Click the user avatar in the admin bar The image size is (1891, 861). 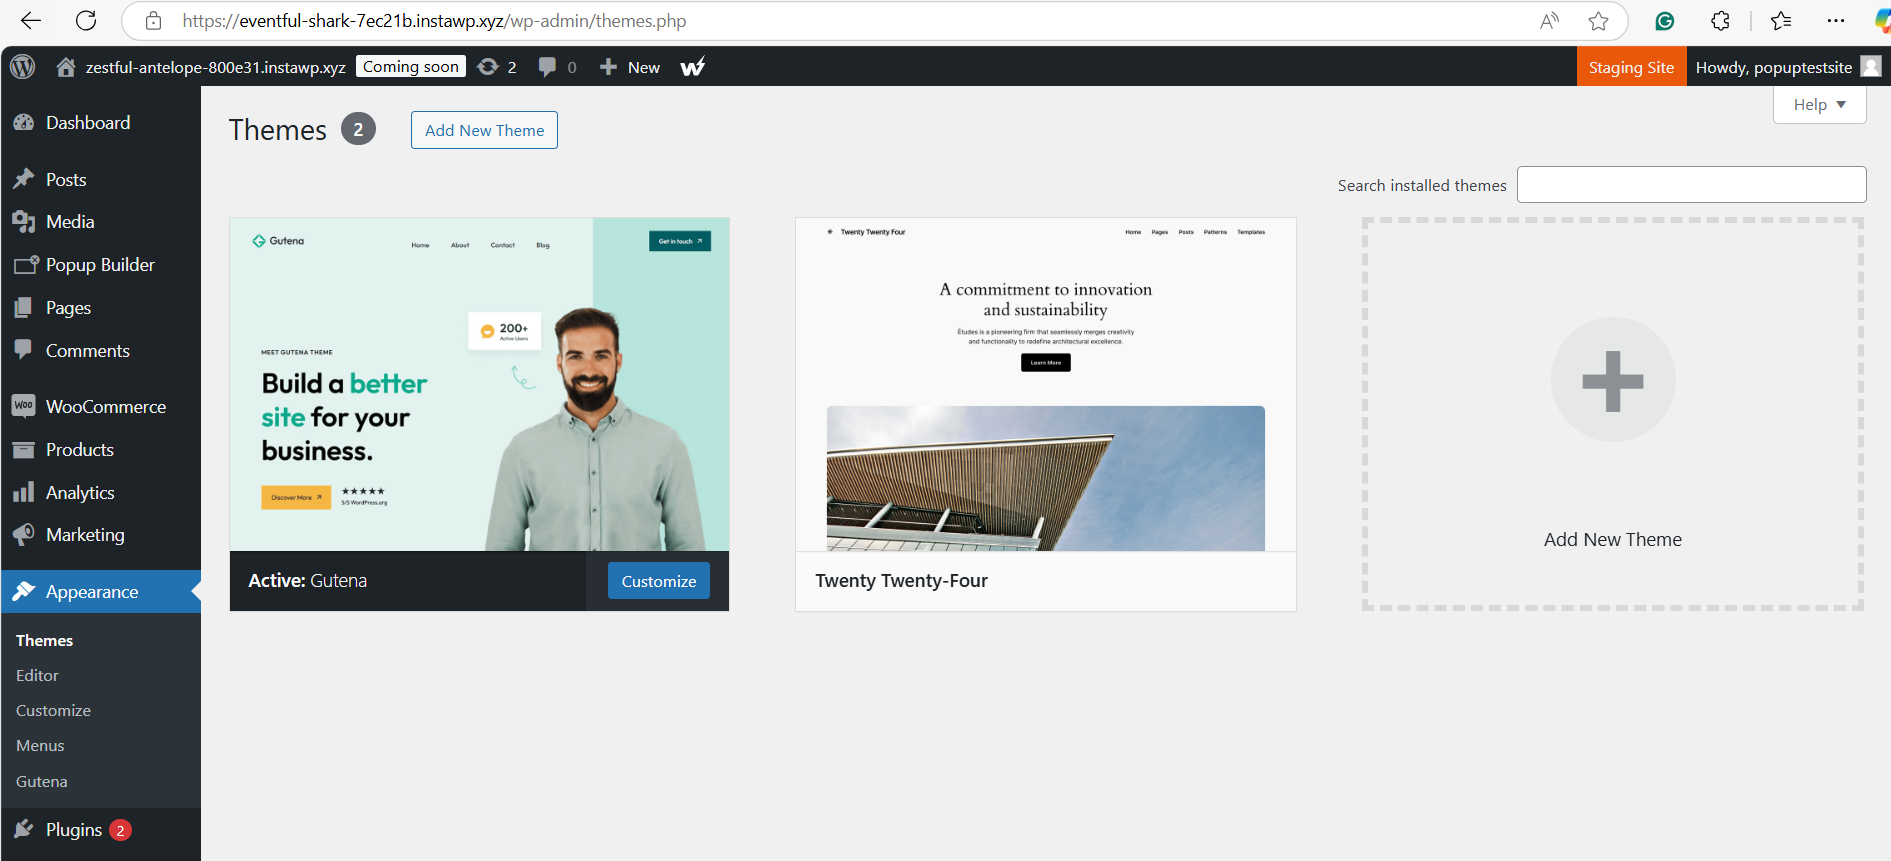[x=1871, y=66]
